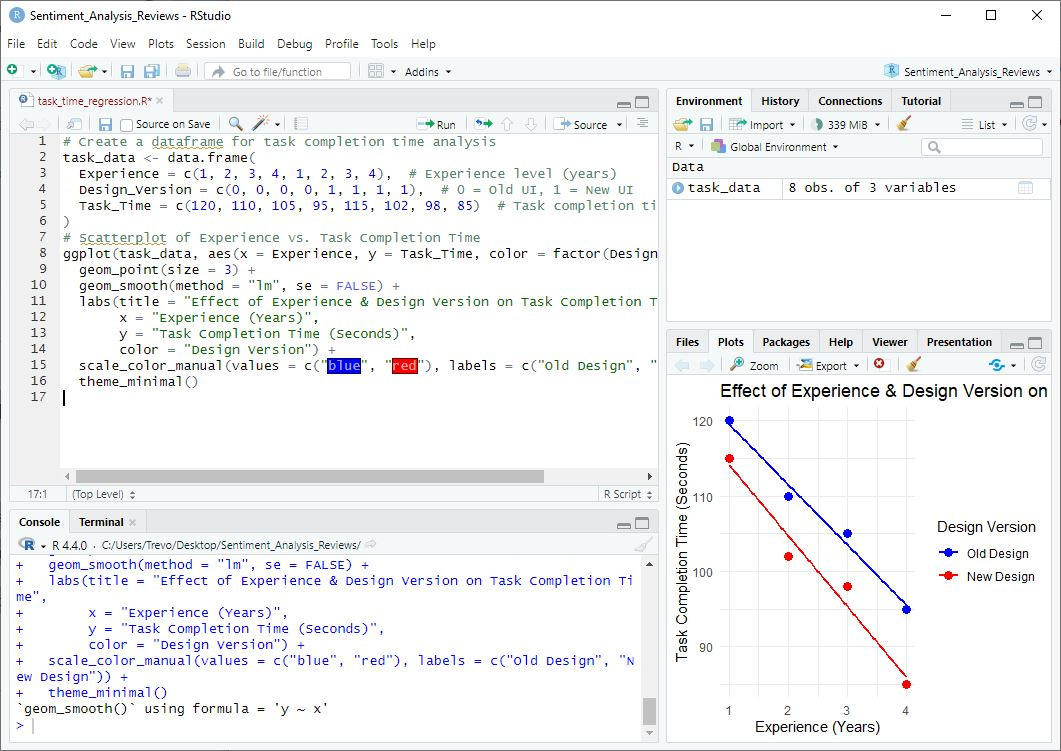Screen dimensions: 1061x751
Task: Close the task_time_regression.R tab
Action: pyautogui.click(x=160, y=101)
